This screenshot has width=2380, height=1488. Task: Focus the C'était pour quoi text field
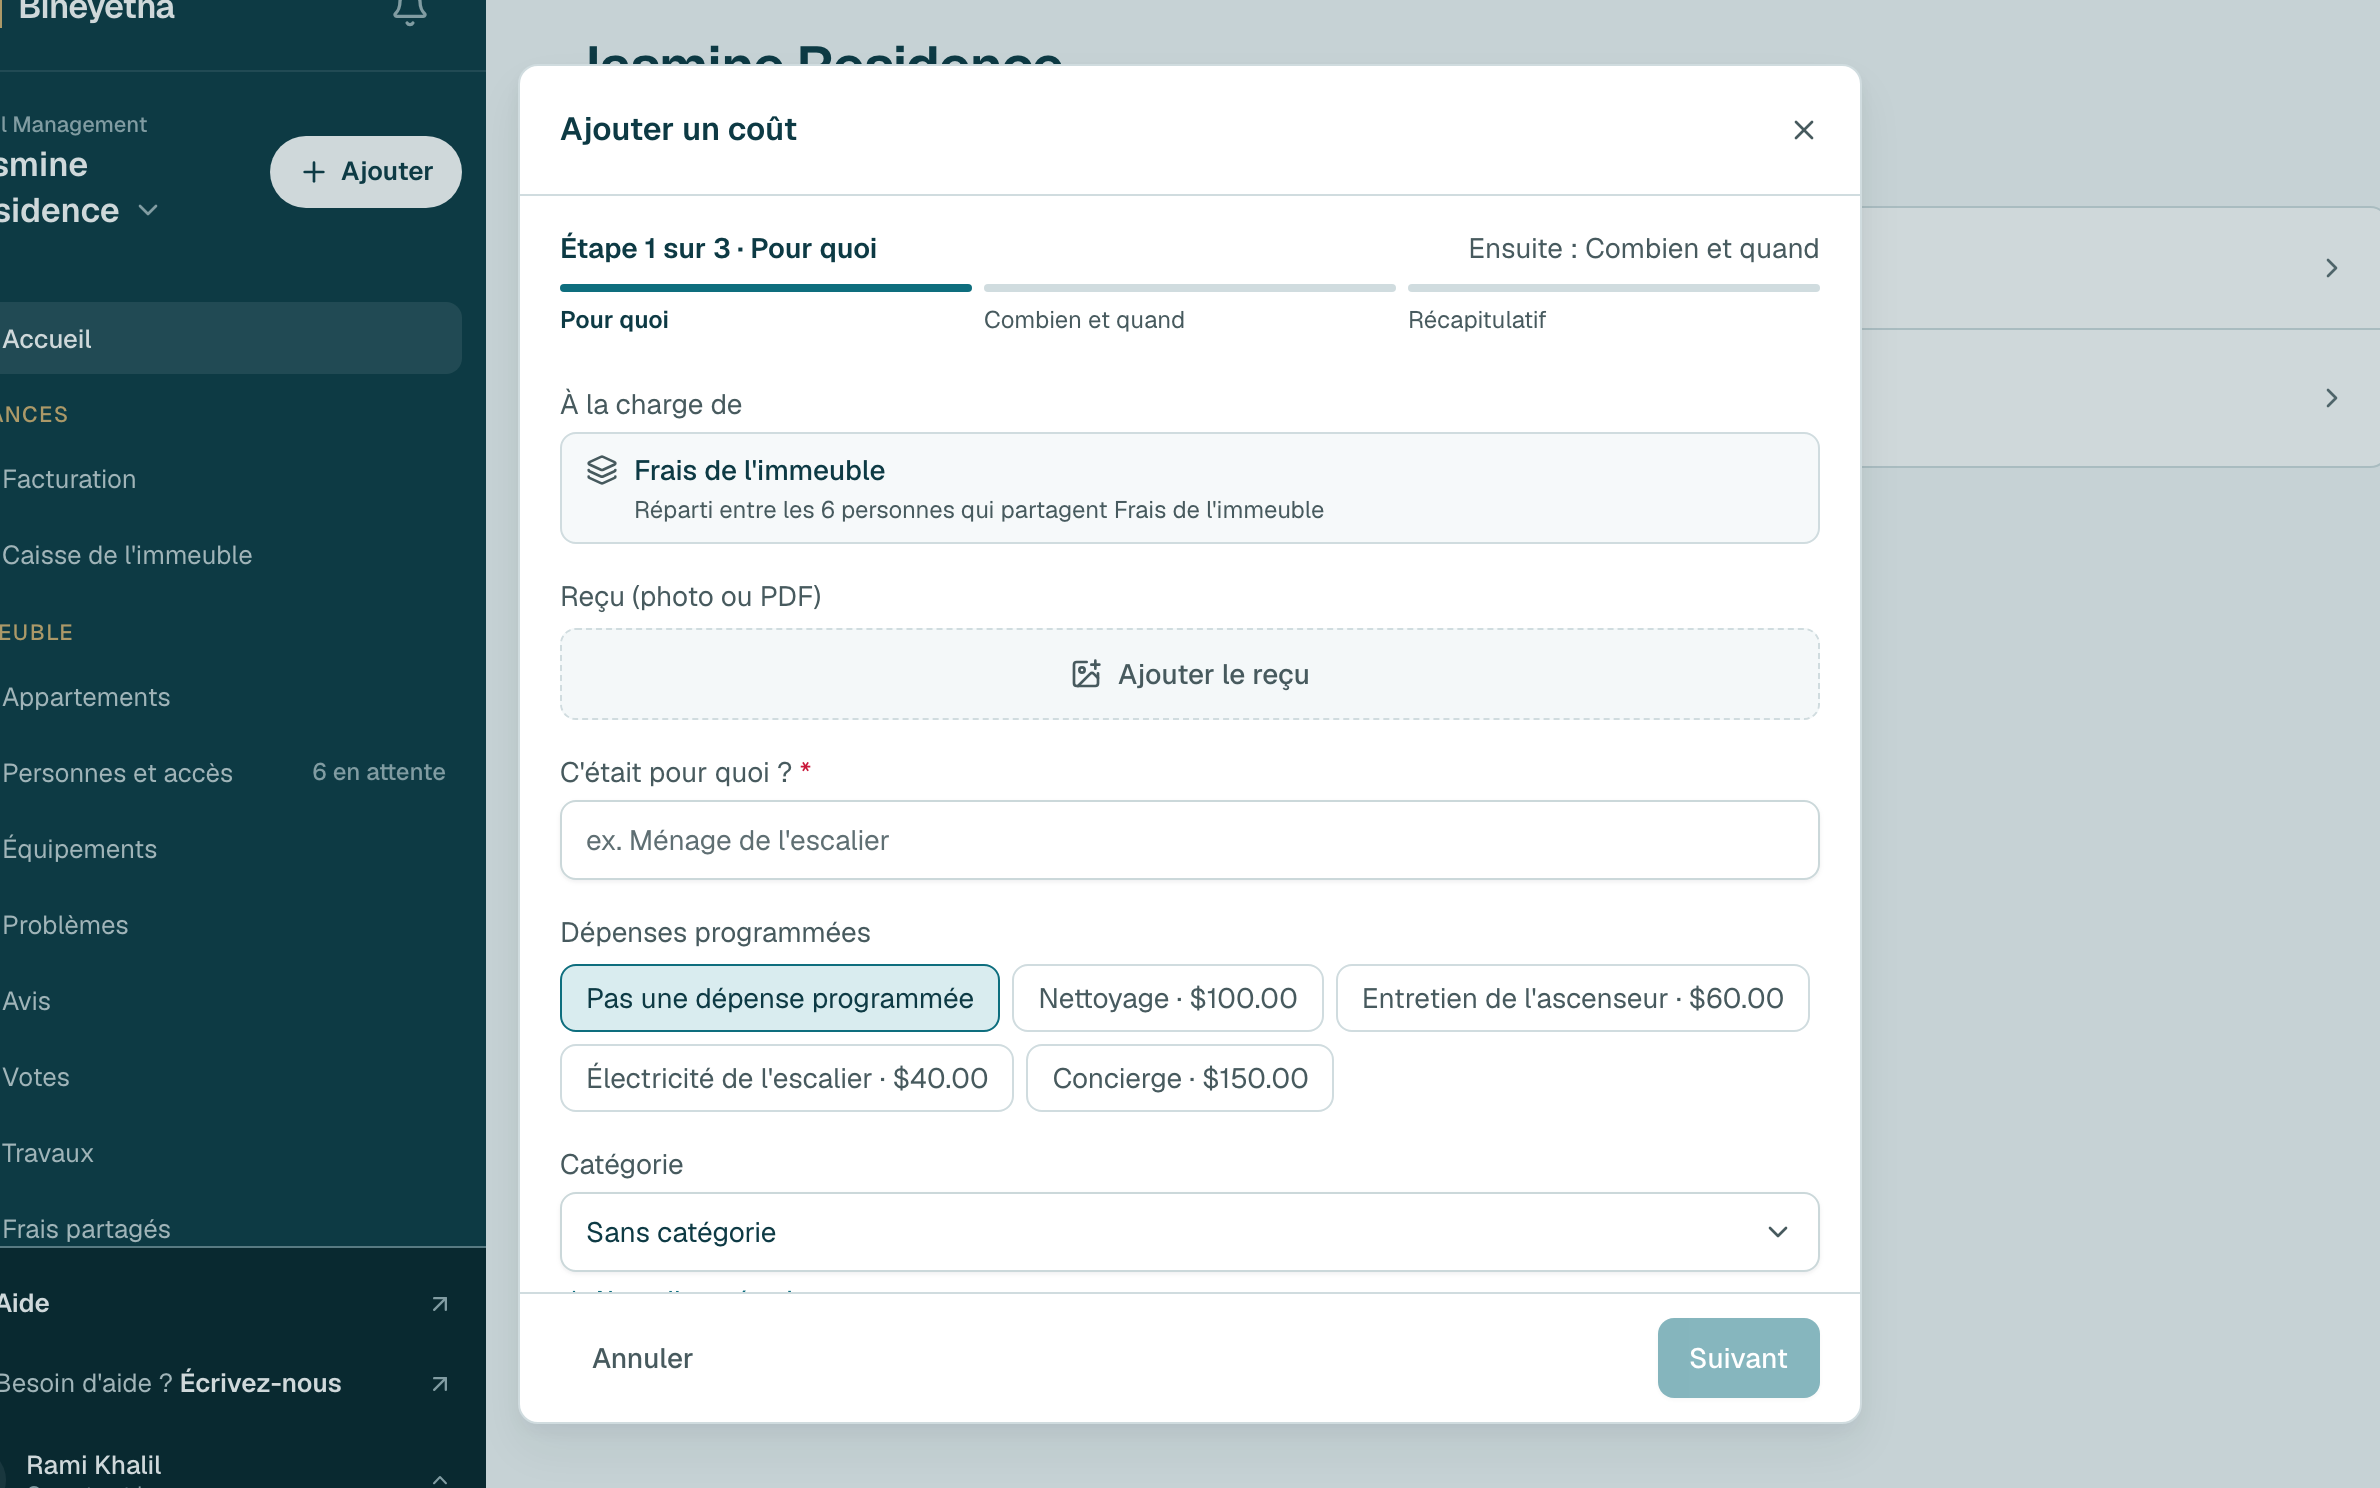tap(1189, 840)
